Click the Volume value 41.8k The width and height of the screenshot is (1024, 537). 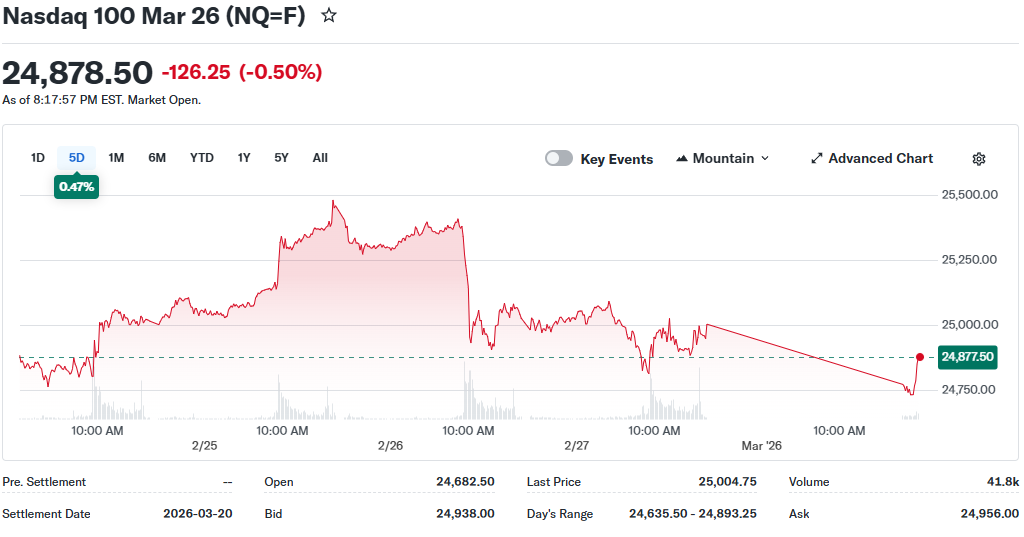[x=1002, y=482]
